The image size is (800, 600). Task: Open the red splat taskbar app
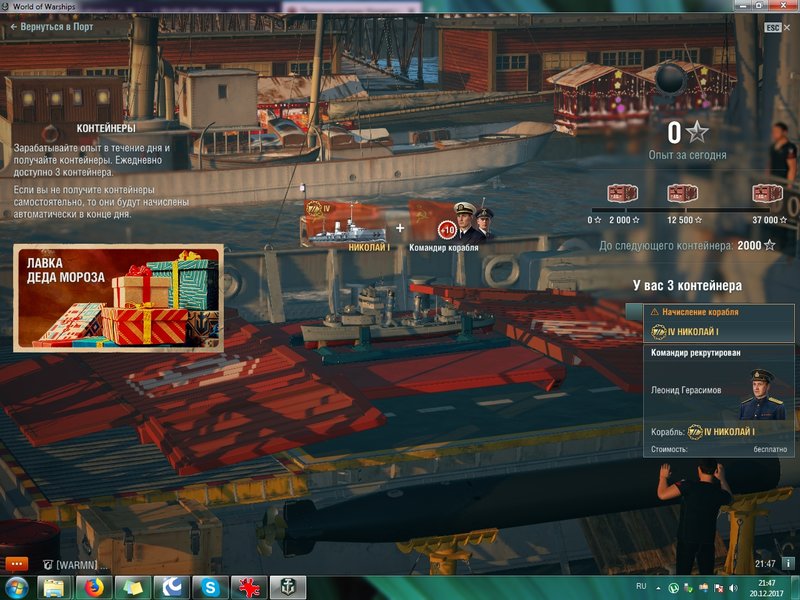(x=249, y=588)
